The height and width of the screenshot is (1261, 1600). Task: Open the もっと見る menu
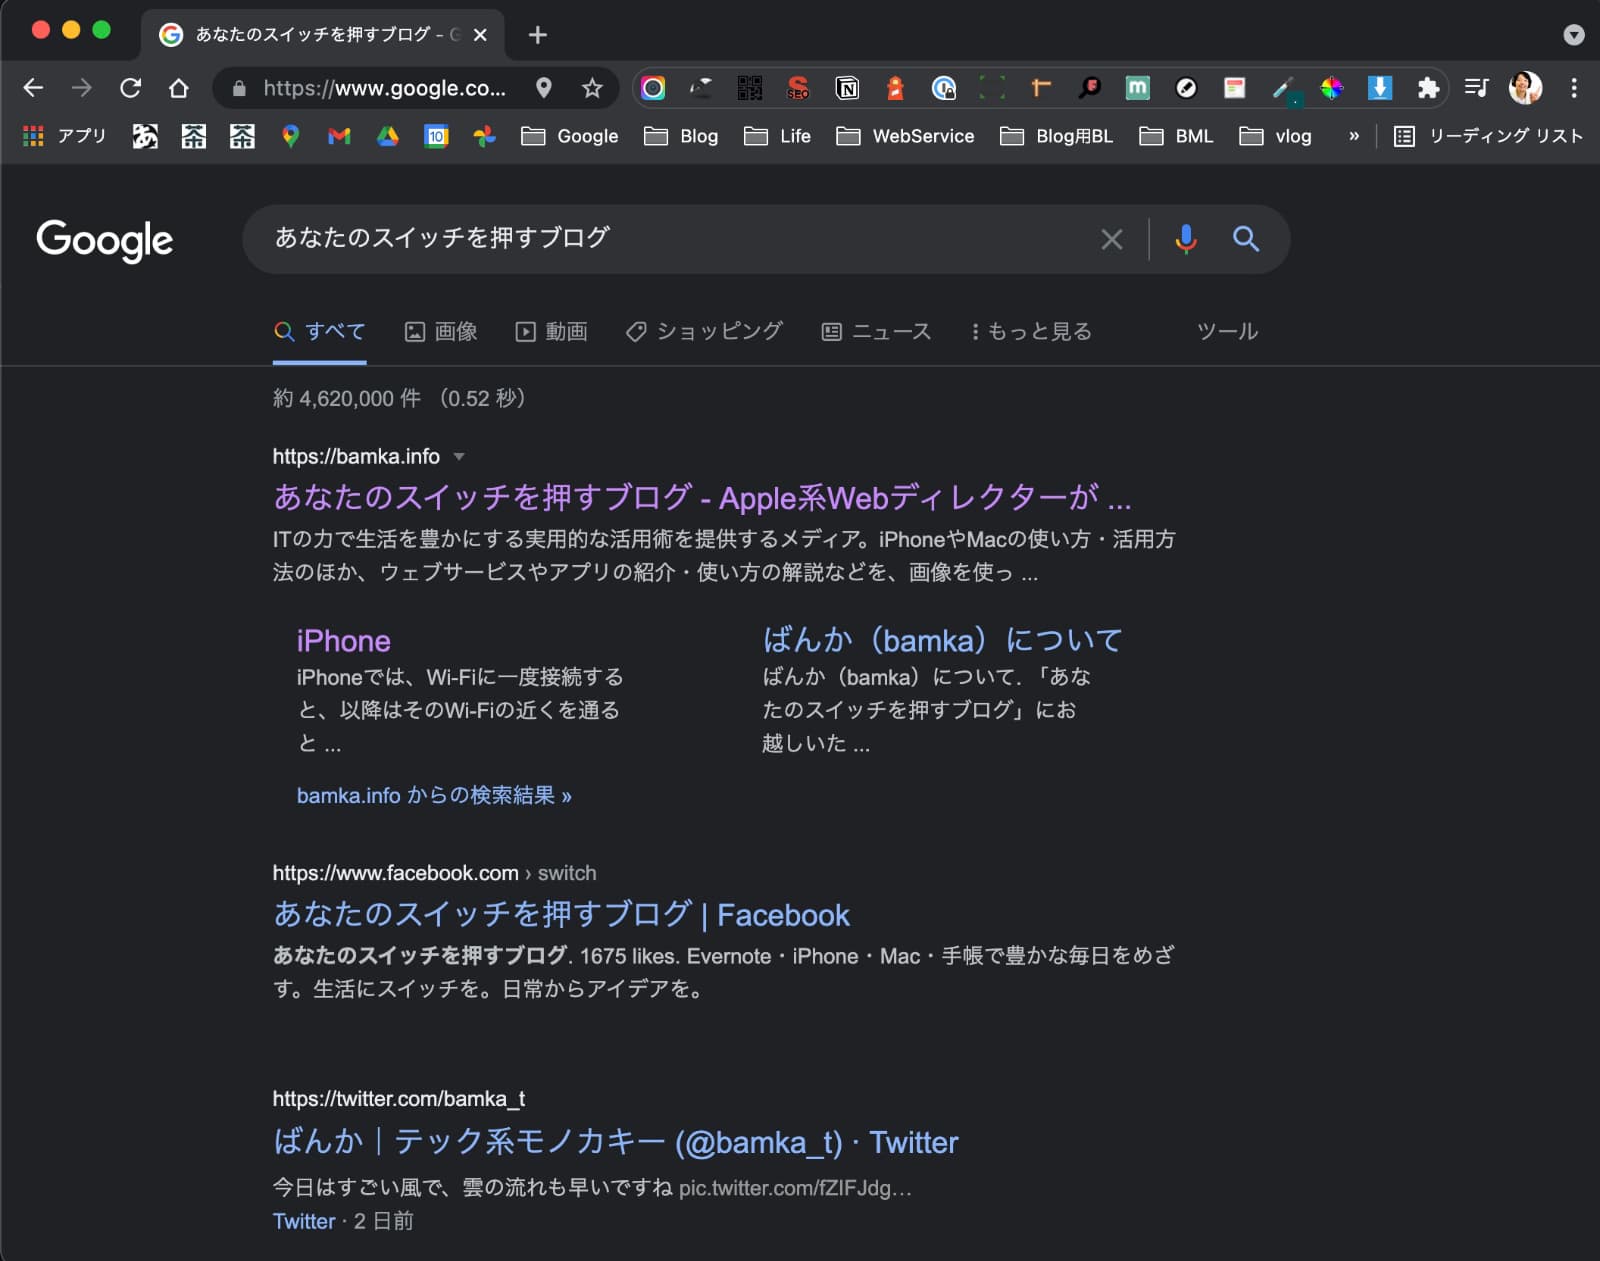[1031, 331]
